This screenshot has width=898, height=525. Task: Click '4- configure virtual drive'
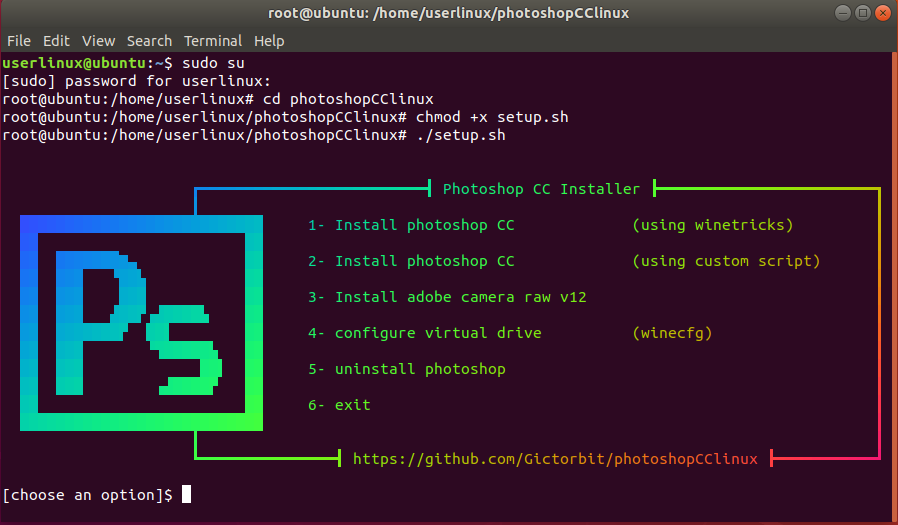tap(425, 333)
